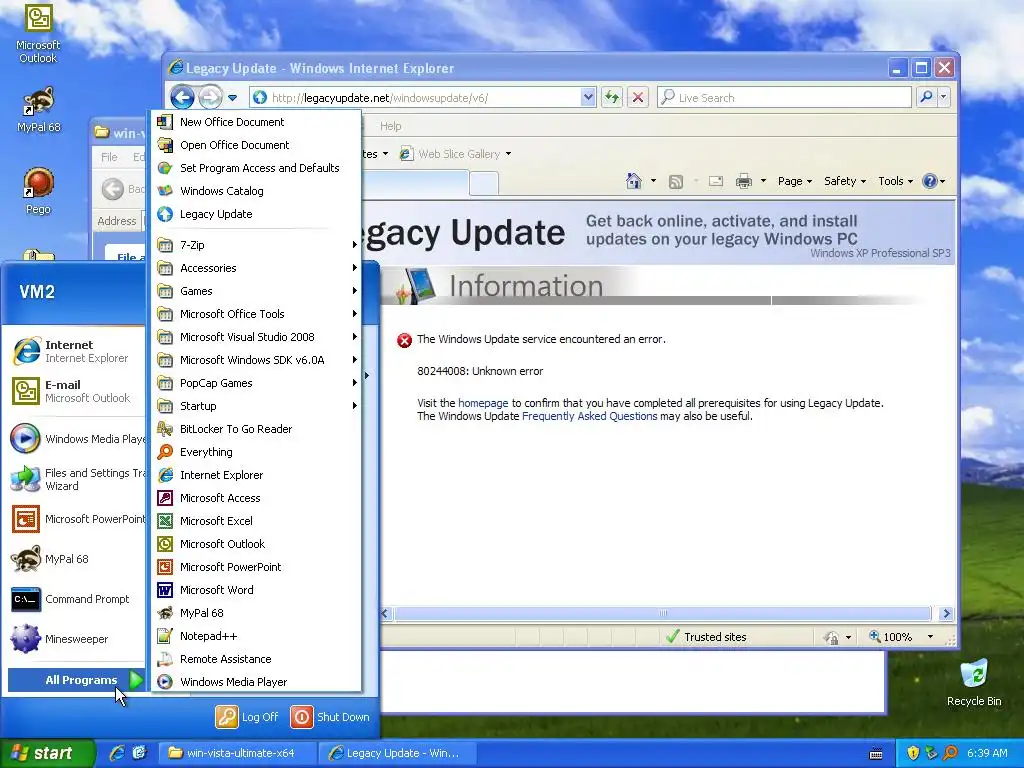Expand the Startup folder
Viewport: 1024px width, 768px height.
256,406
